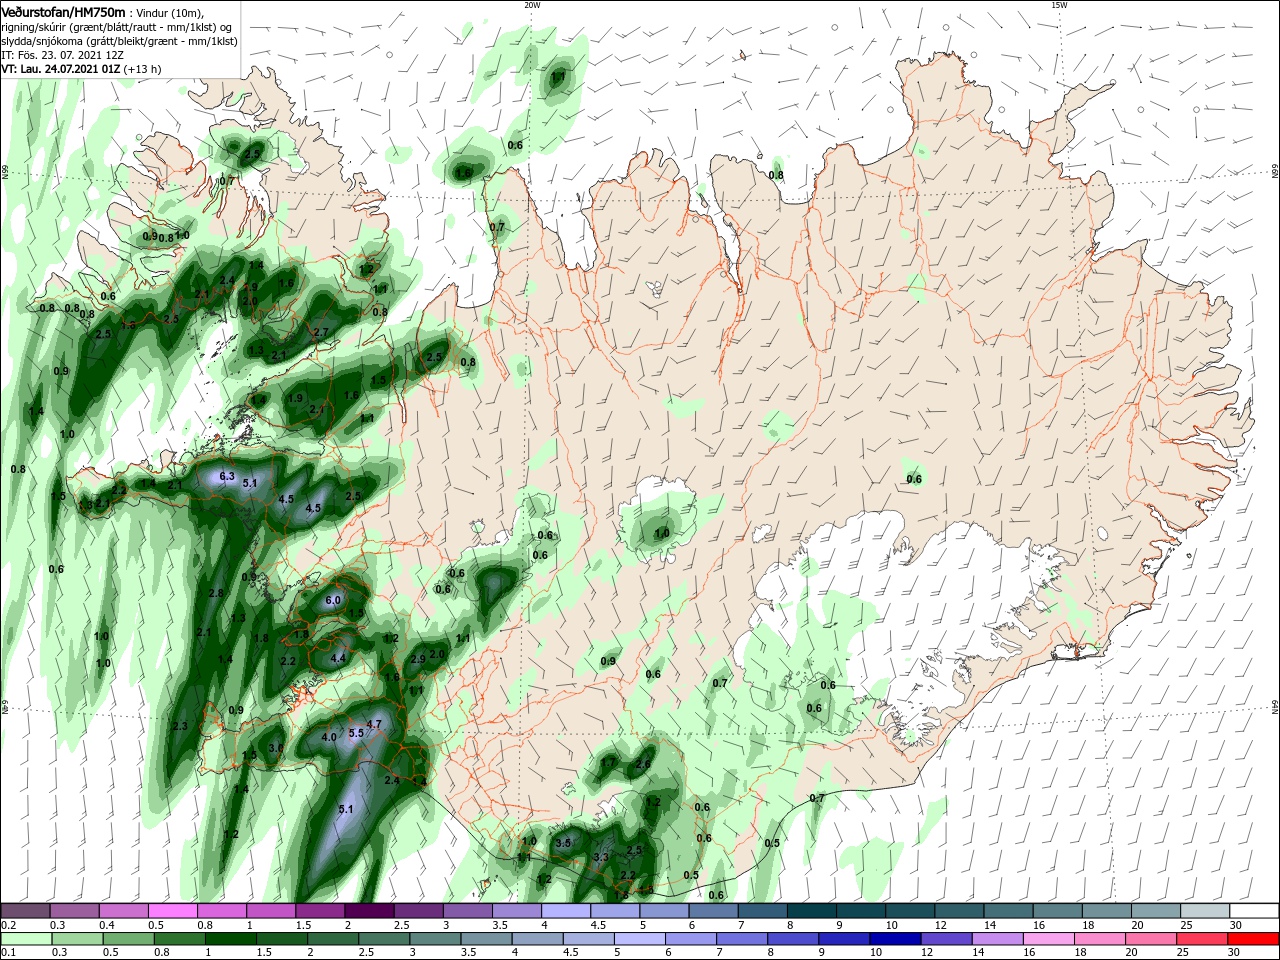The image size is (1280, 960).
Task: Select the snow swatch starting at 6
Action: pyautogui.click(x=714, y=911)
